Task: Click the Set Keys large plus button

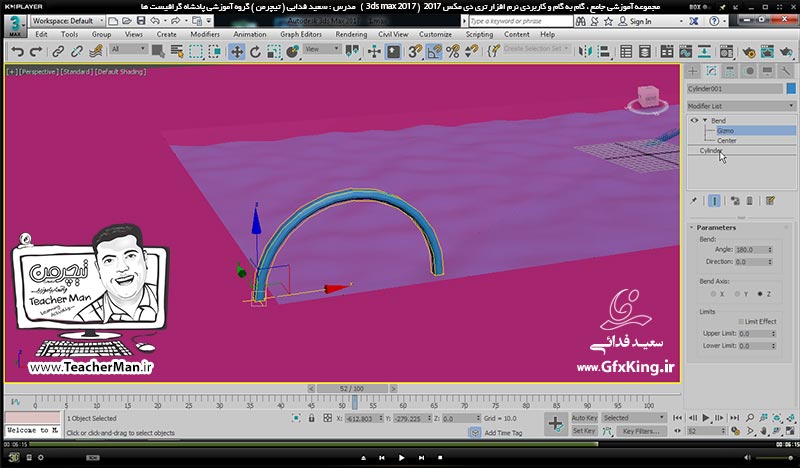Action: 555,424
